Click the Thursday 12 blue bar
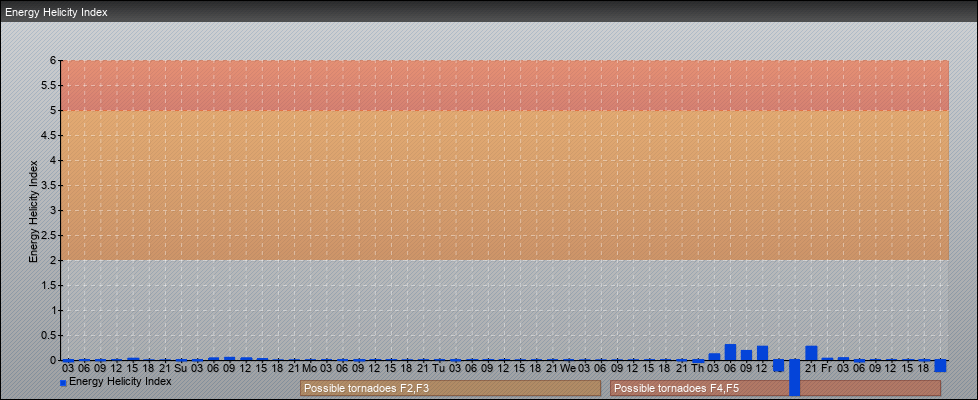Image resolution: width=978 pixels, height=400 pixels. point(762,353)
